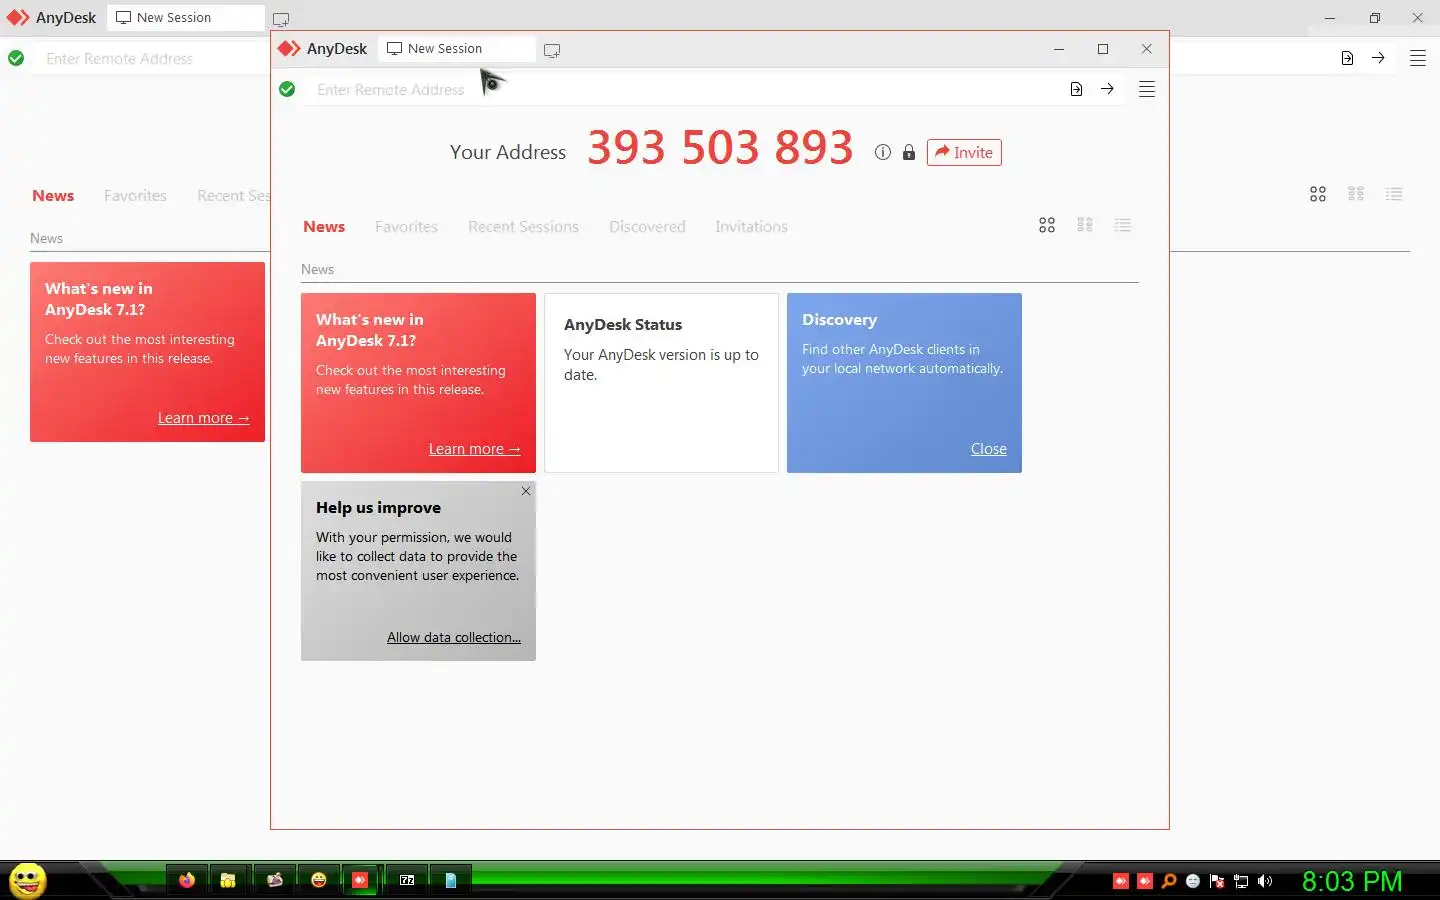This screenshot has height=900, width=1440.
Task: Open Firefox from the taskbar
Action: [x=187, y=880]
